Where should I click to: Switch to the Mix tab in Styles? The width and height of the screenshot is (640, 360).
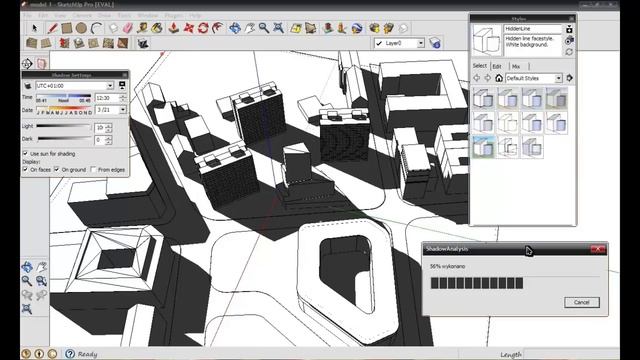(x=516, y=66)
